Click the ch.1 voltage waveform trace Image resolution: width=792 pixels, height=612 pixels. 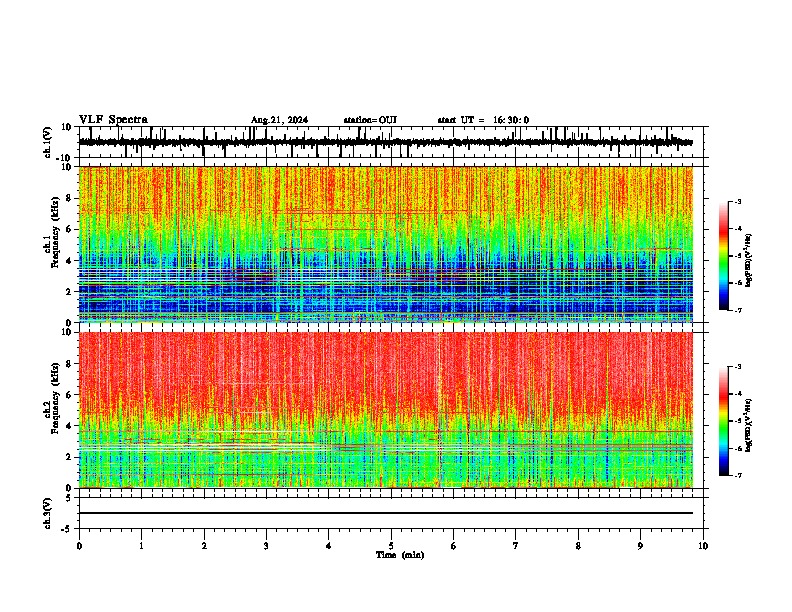(385, 142)
